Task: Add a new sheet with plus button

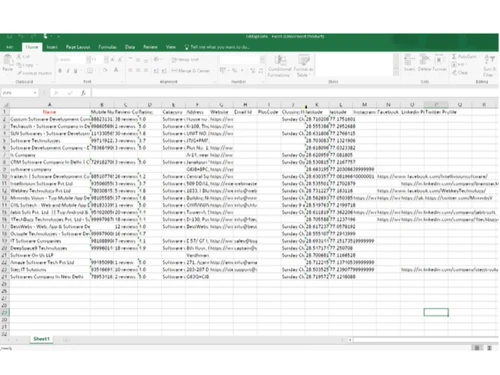Action: [x=66, y=340]
